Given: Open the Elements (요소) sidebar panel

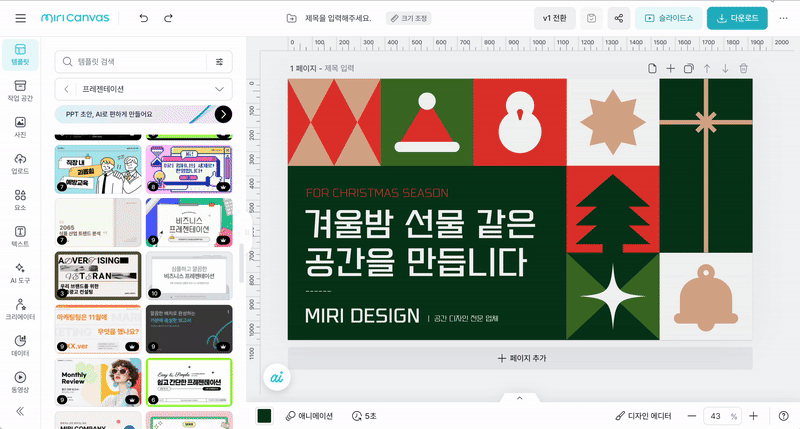Looking at the screenshot, I should coord(20,199).
